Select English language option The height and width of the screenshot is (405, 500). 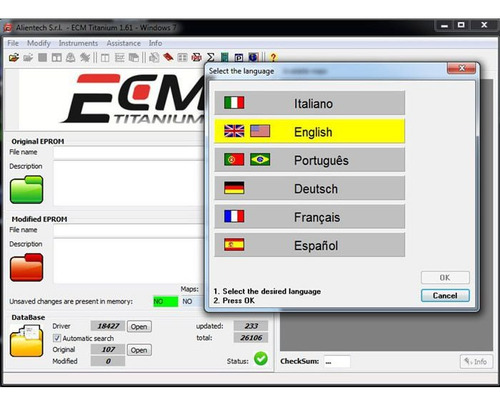310,131
